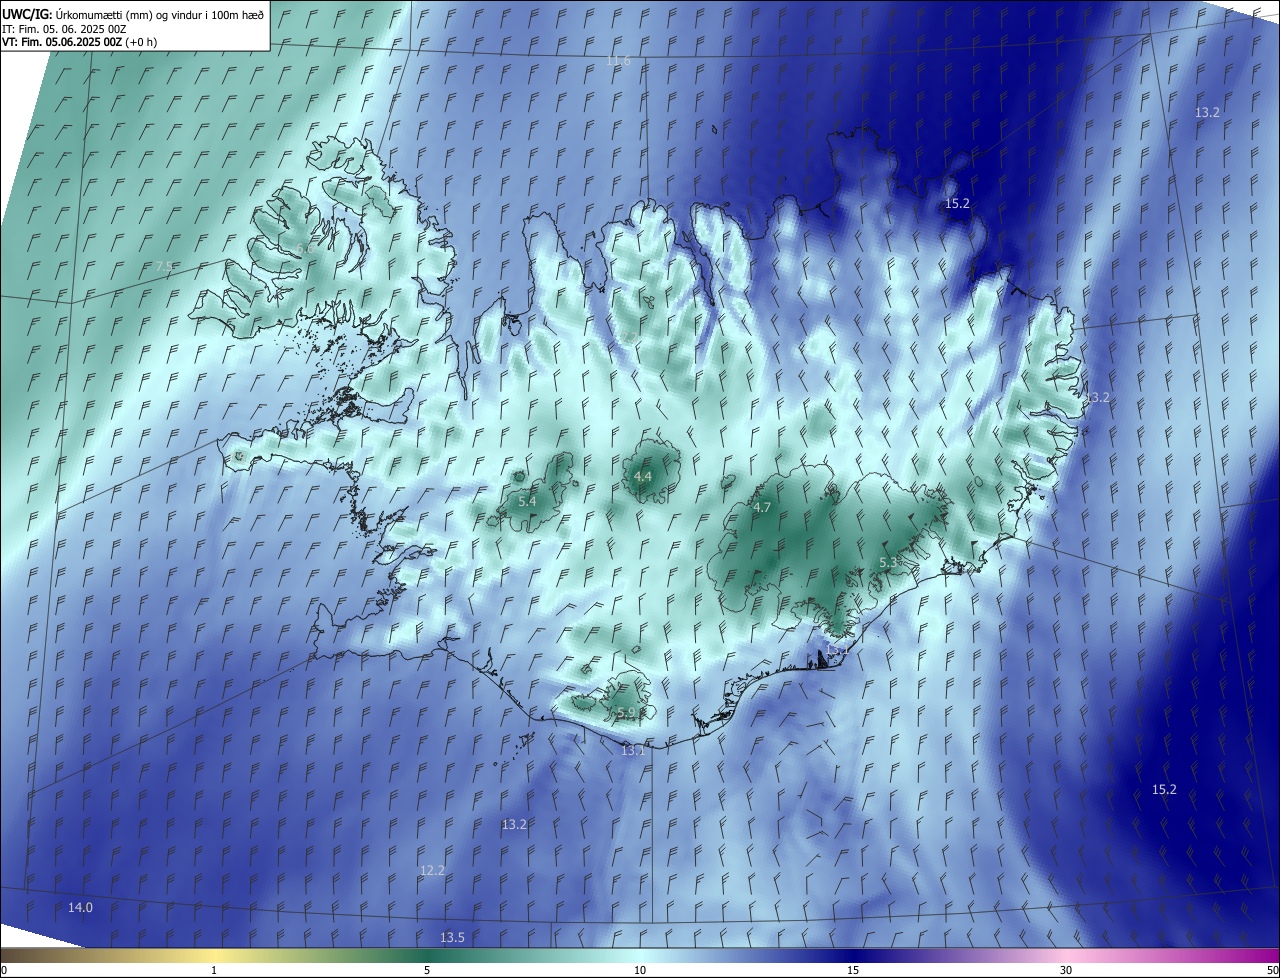The height and width of the screenshot is (978, 1280).
Task: Click the 5.4 value on Langjökull glacier
Action: [527, 500]
